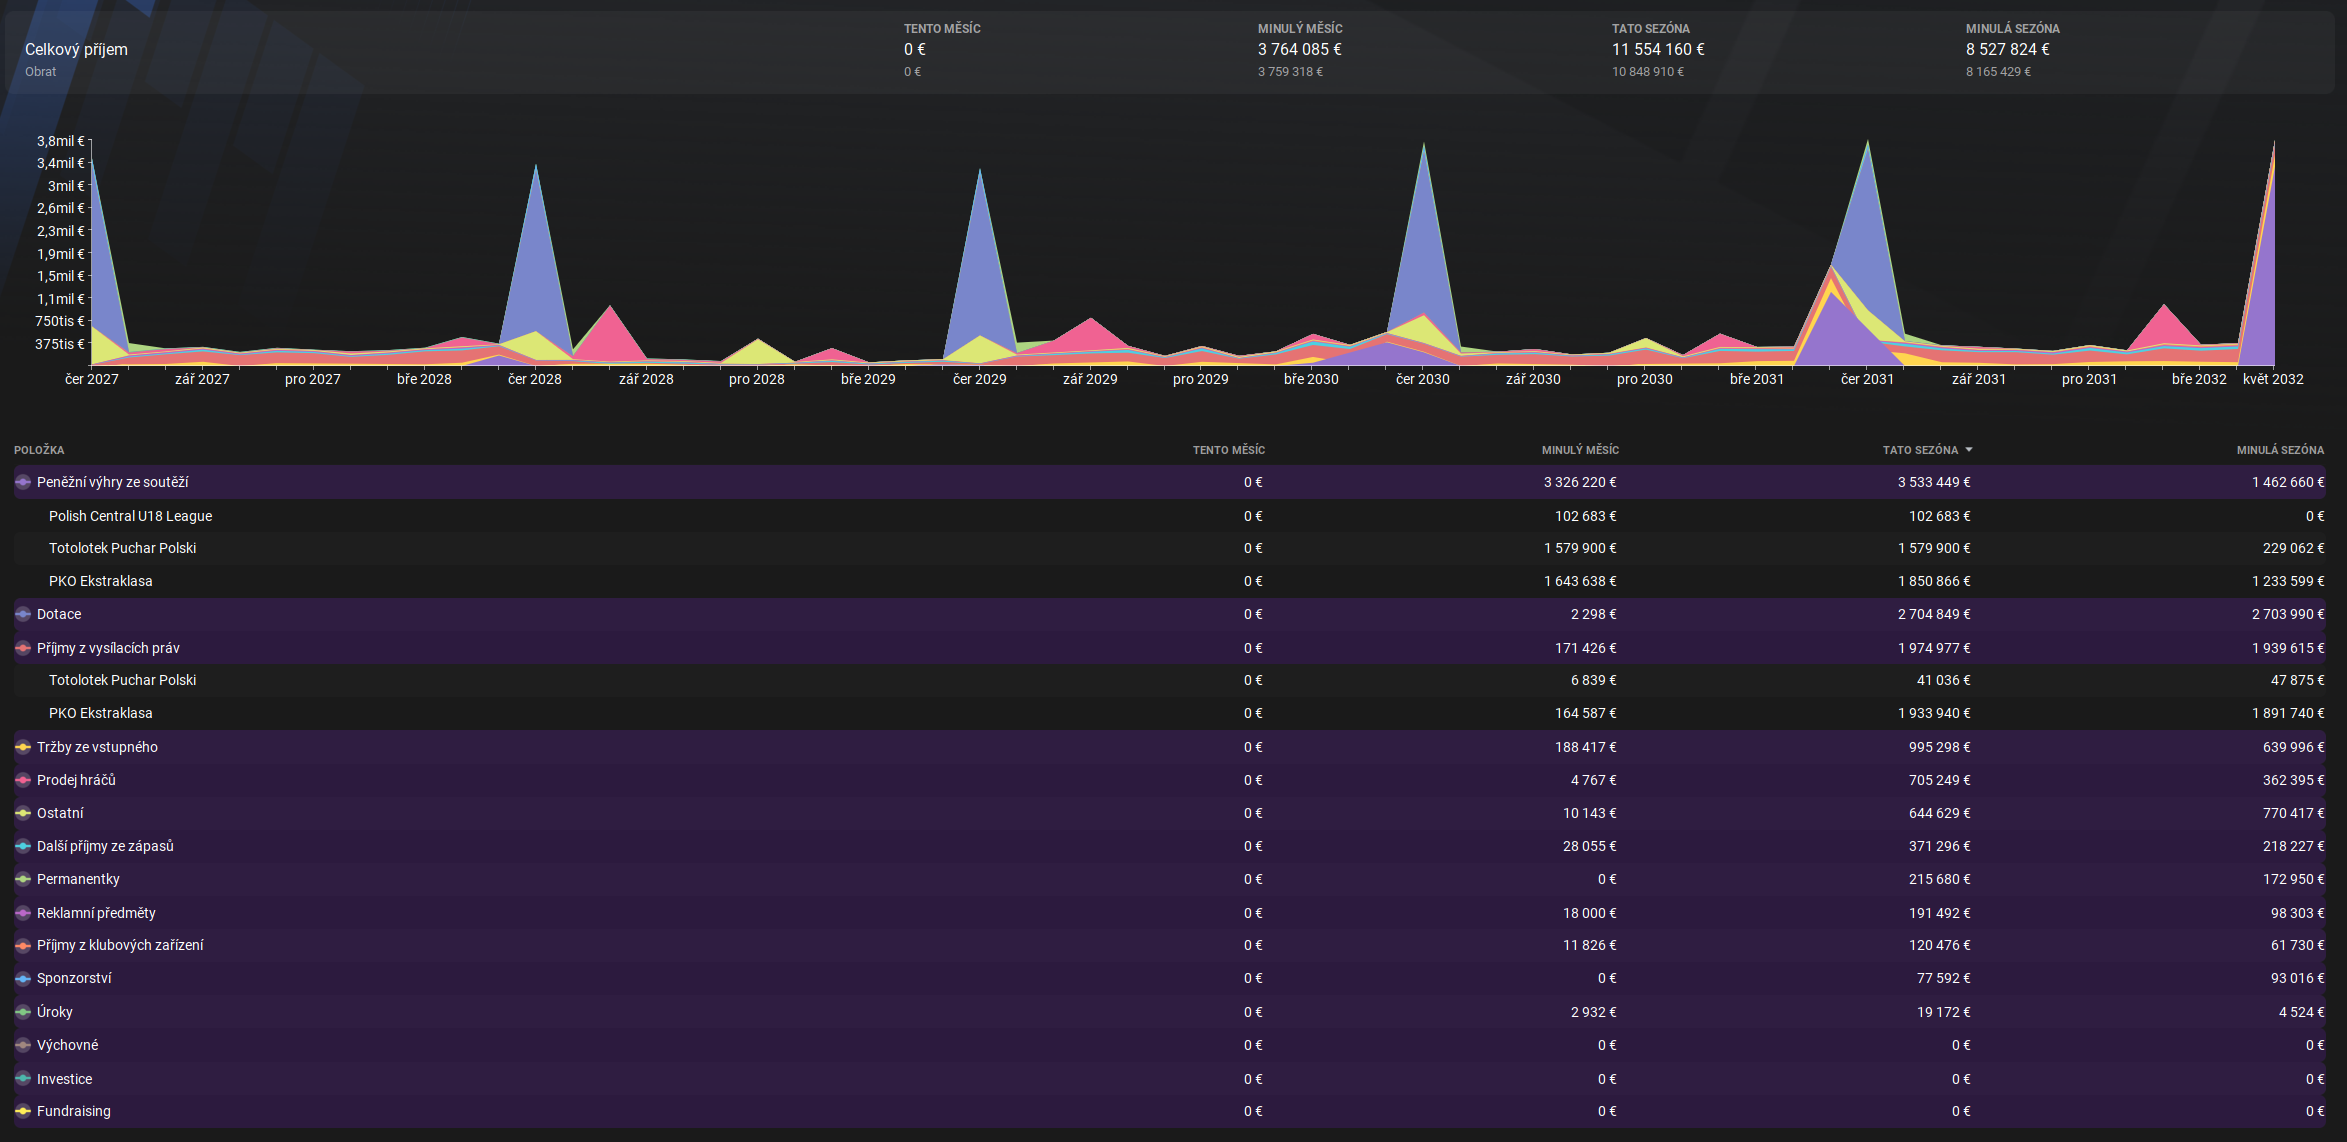Click the Tržby ze vstupného legend icon
Viewport: 2347px width, 1142px height.
pos(23,747)
